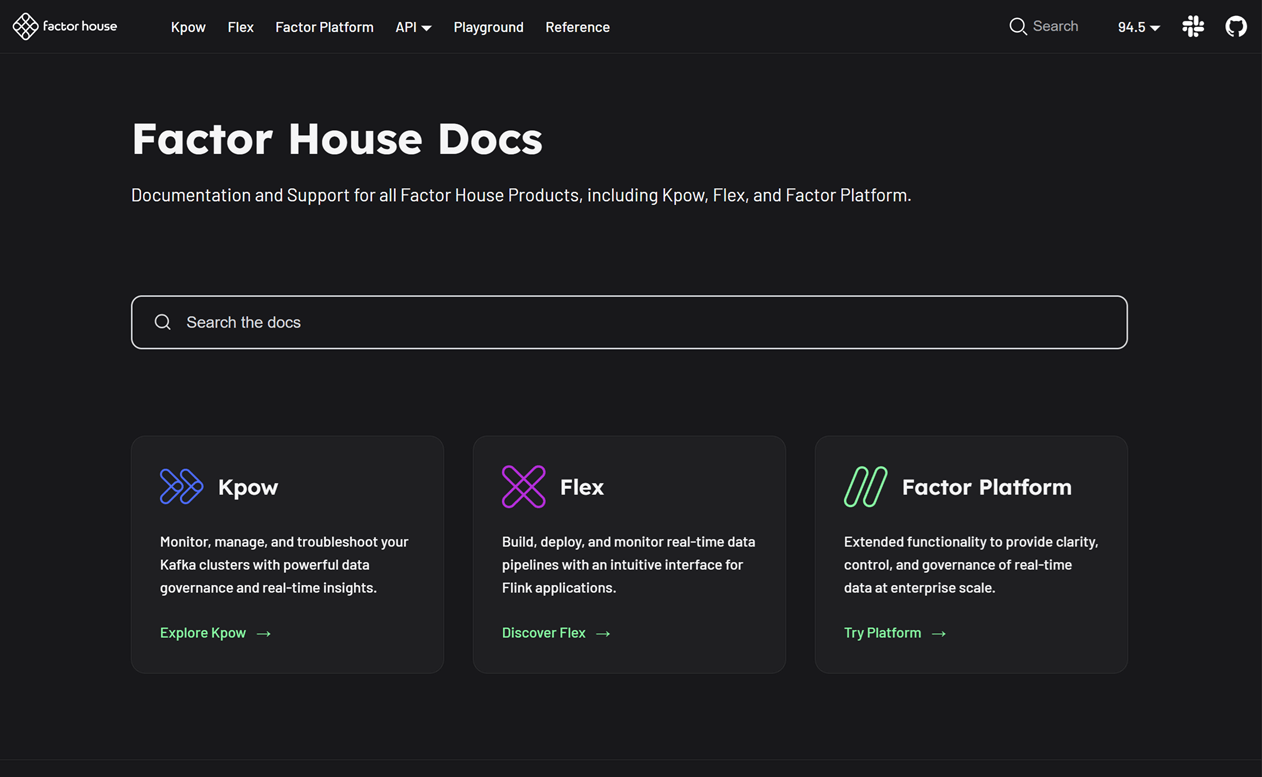
Task: Click the magnifier inside the docs search box
Action: tap(162, 322)
